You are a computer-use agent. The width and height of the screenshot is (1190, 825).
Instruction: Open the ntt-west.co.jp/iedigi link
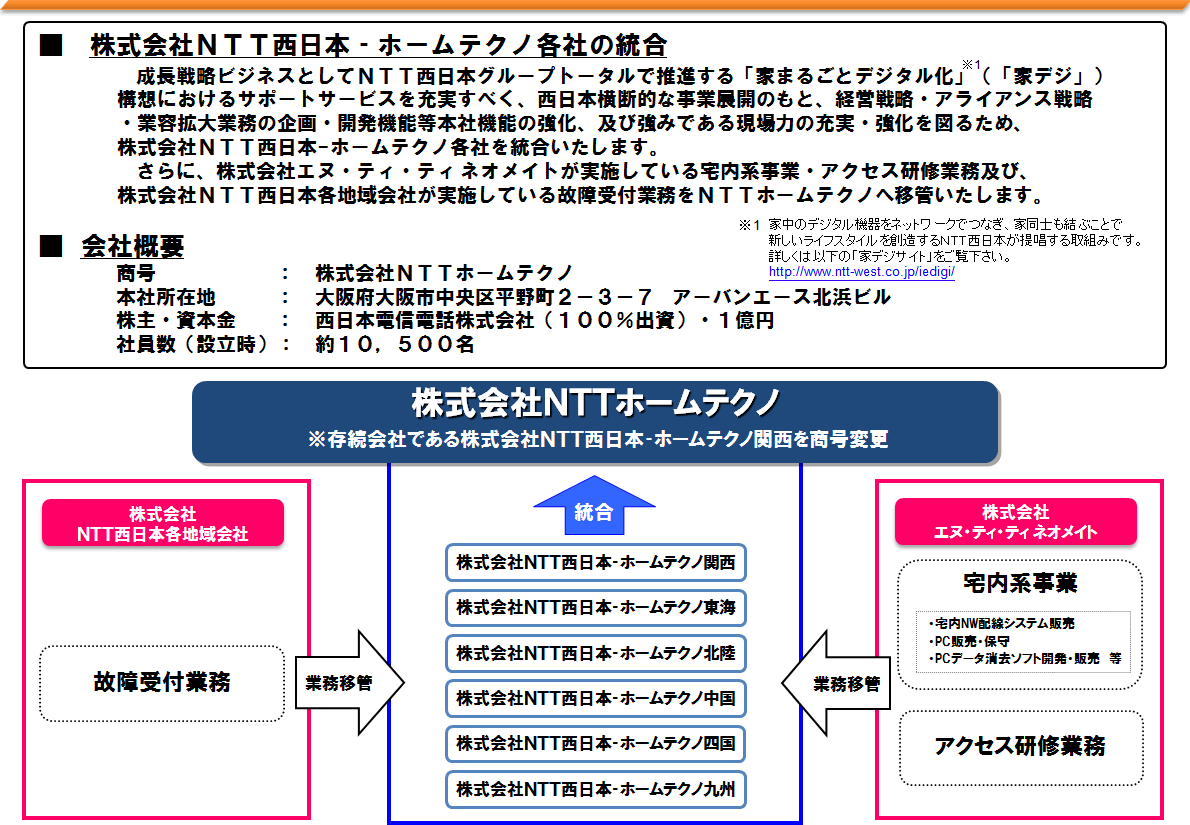861,272
